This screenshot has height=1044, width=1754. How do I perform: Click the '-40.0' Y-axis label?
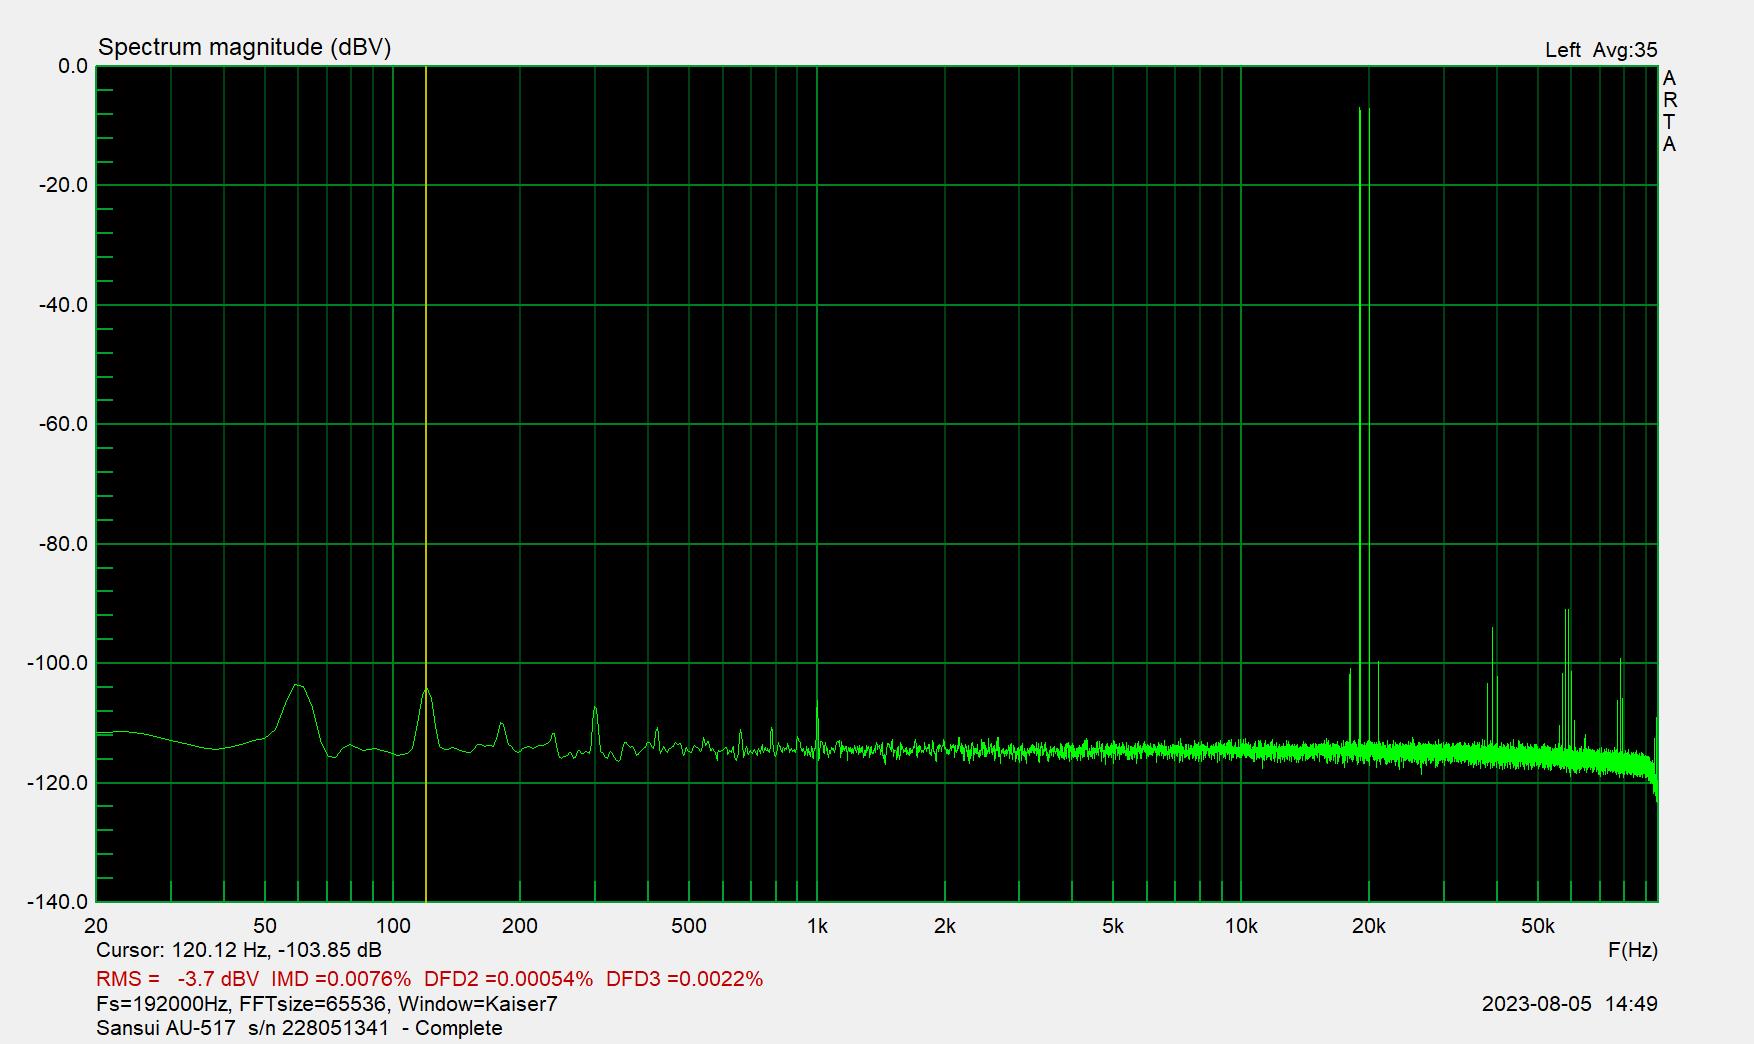pyautogui.click(x=65, y=305)
